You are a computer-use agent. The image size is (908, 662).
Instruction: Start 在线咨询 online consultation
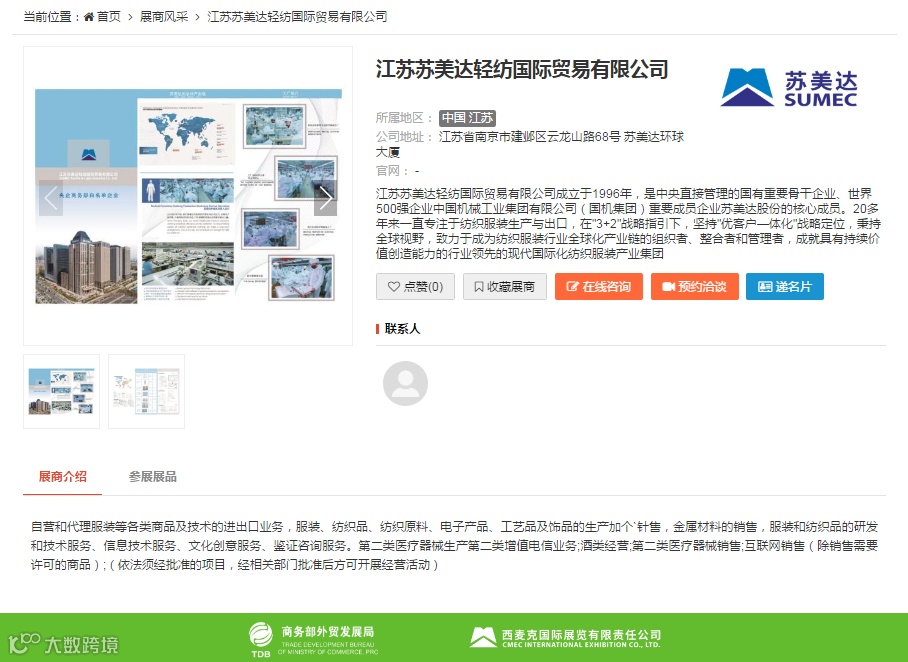(599, 287)
